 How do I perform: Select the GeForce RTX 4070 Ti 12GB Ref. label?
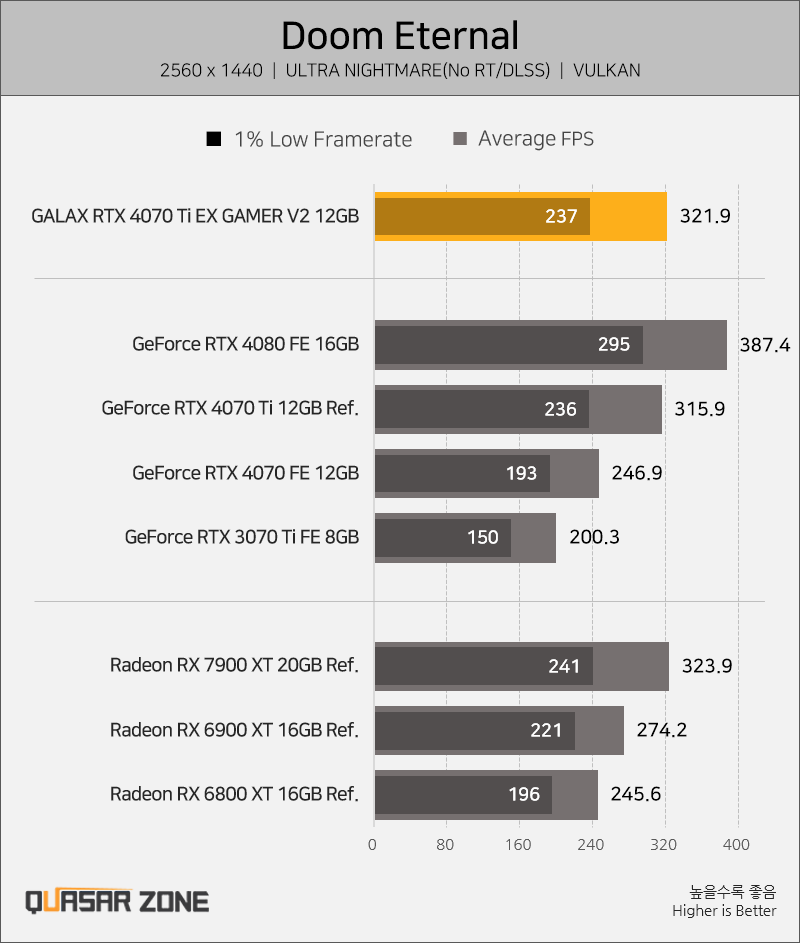click(x=230, y=408)
